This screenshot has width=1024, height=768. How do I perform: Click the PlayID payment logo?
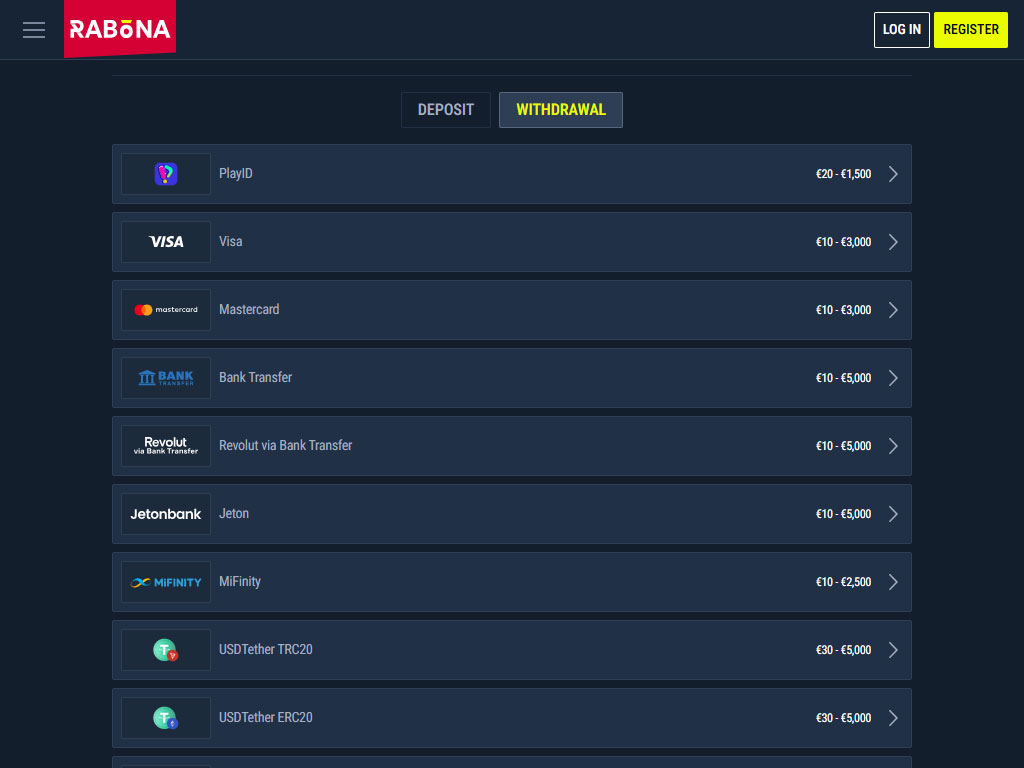[166, 174]
